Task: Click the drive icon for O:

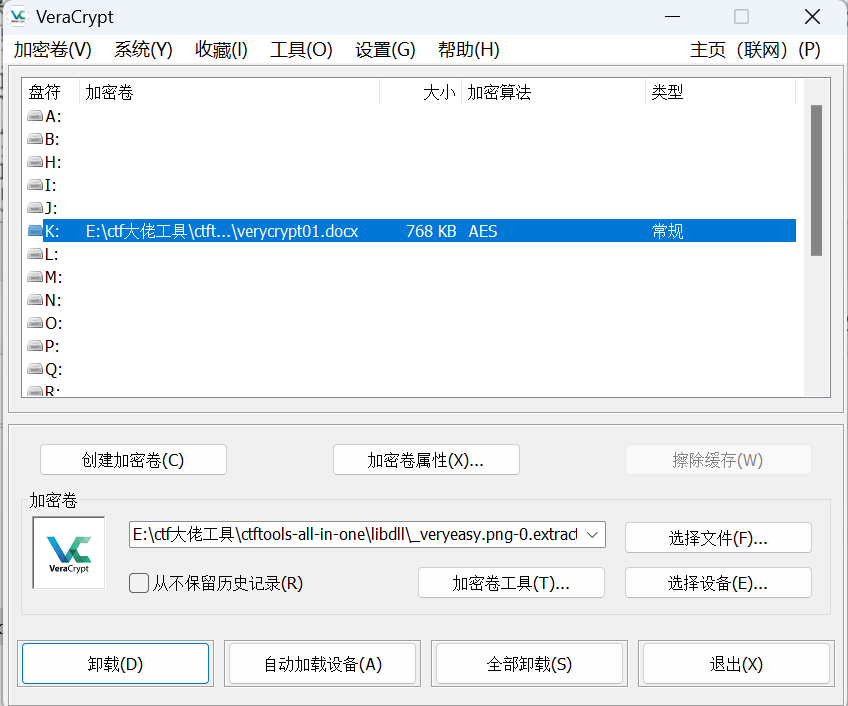Action: click(x=35, y=323)
